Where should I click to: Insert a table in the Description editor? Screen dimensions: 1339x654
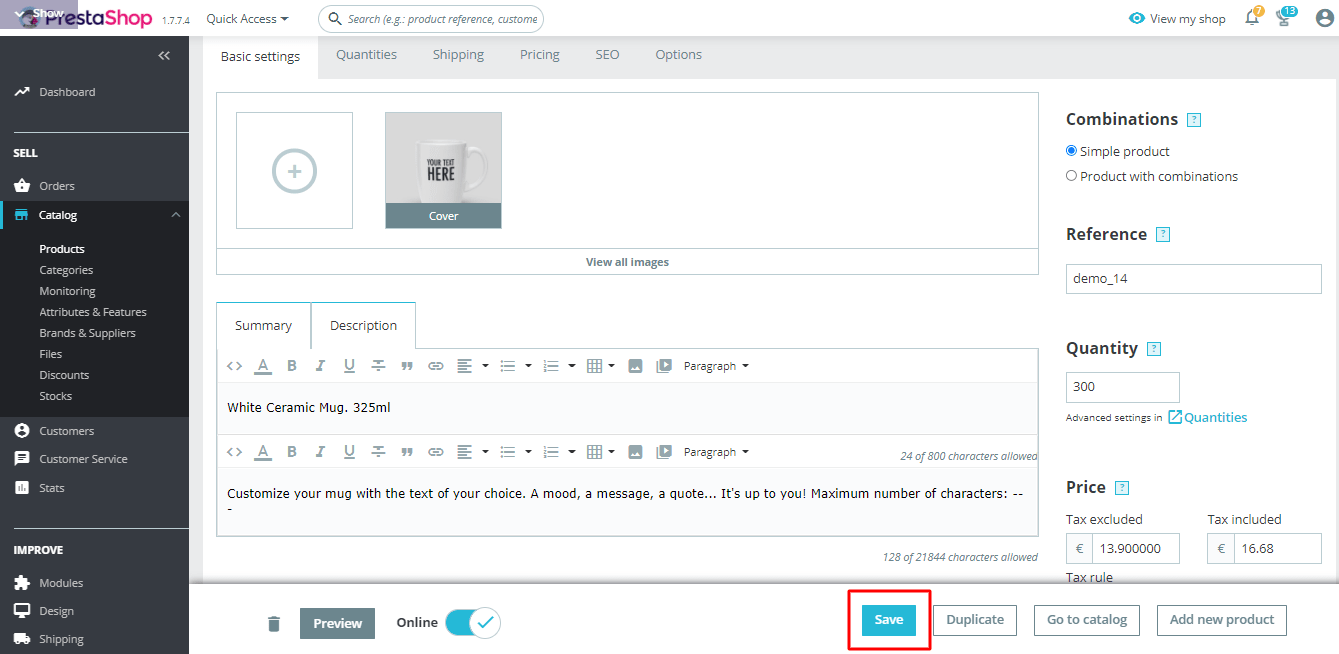pos(595,451)
